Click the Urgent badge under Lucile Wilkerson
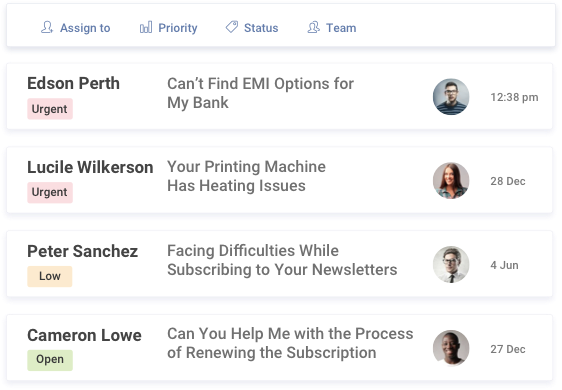The image size is (562, 390). point(50,192)
